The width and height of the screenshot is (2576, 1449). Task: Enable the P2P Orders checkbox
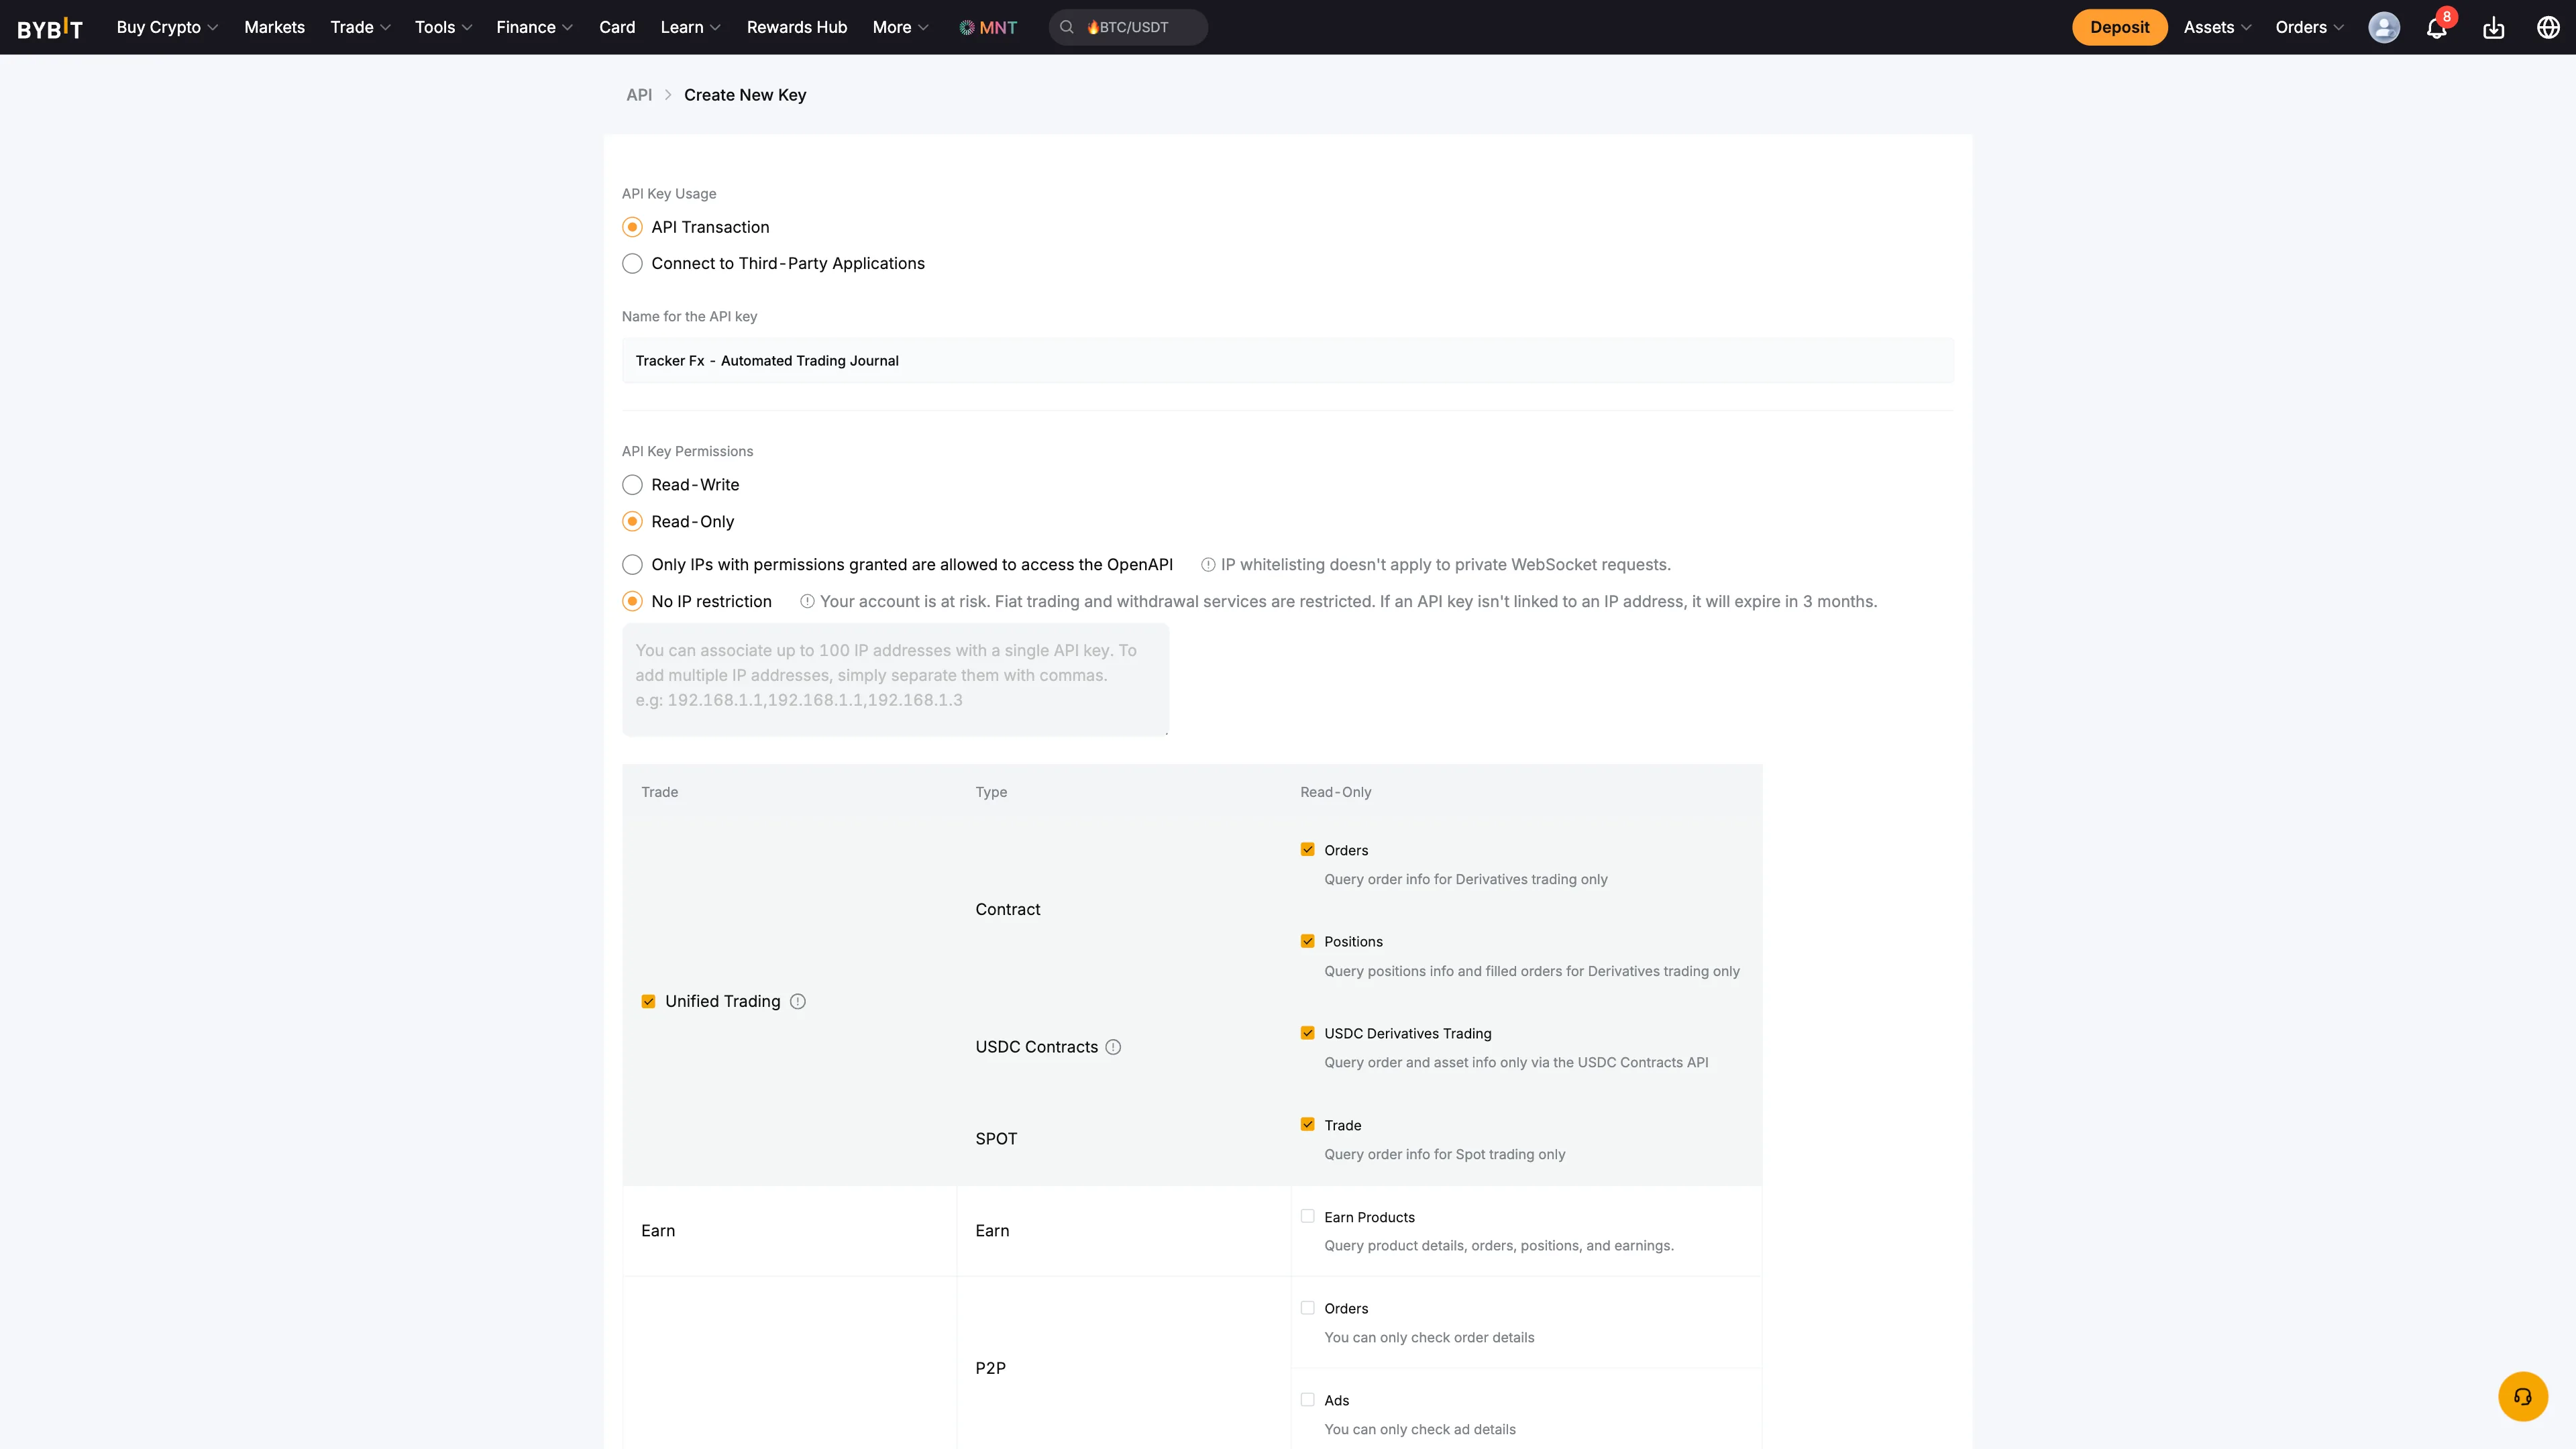1307,1308
